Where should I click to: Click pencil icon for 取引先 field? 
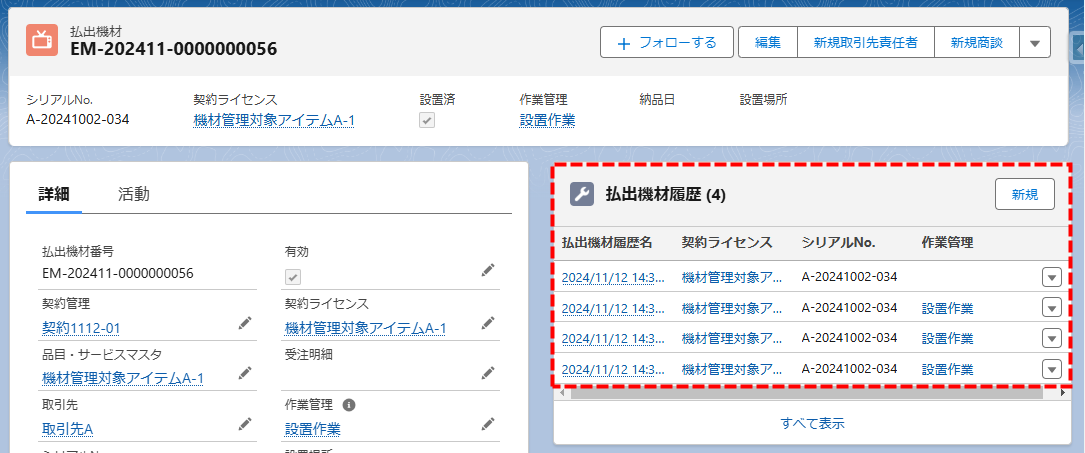[x=245, y=424]
